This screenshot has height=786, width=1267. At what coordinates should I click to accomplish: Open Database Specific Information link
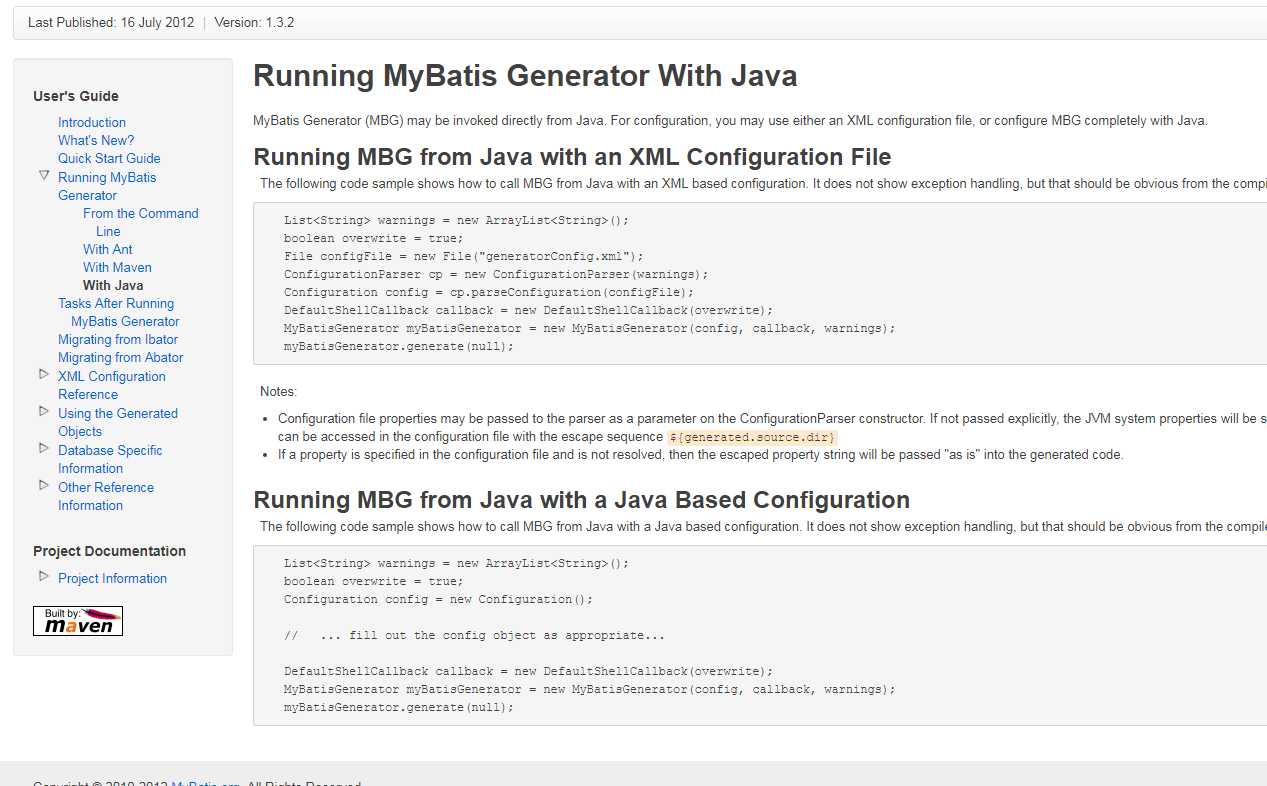coord(110,459)
